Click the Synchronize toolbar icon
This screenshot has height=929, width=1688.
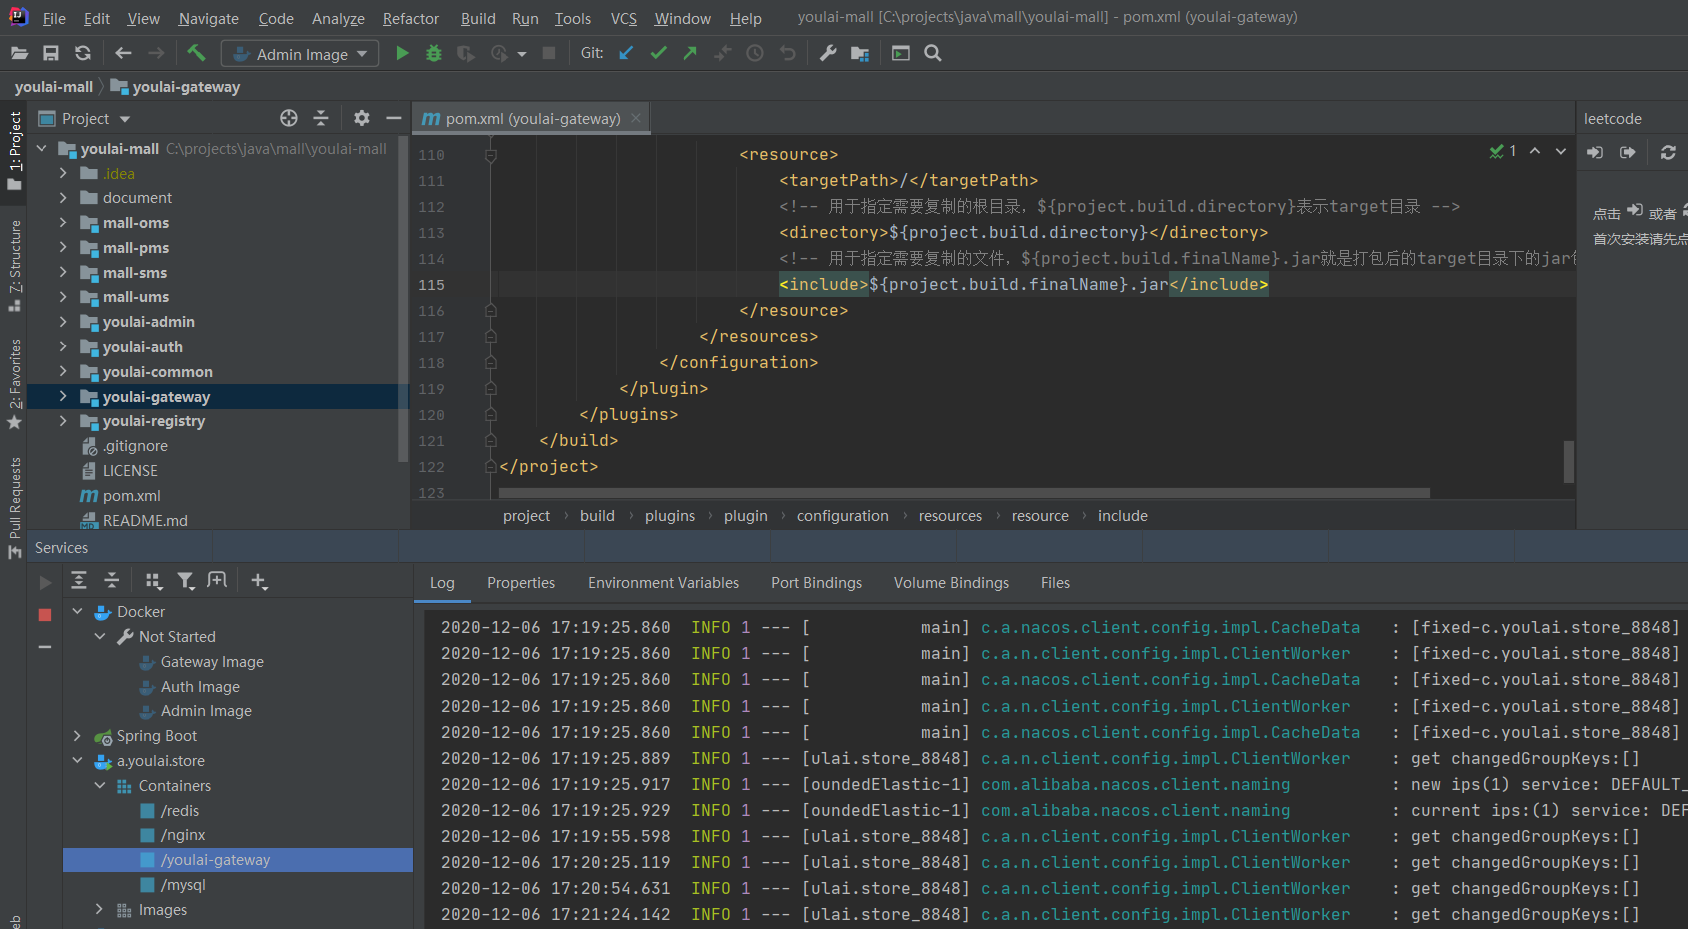pos(83,53)
